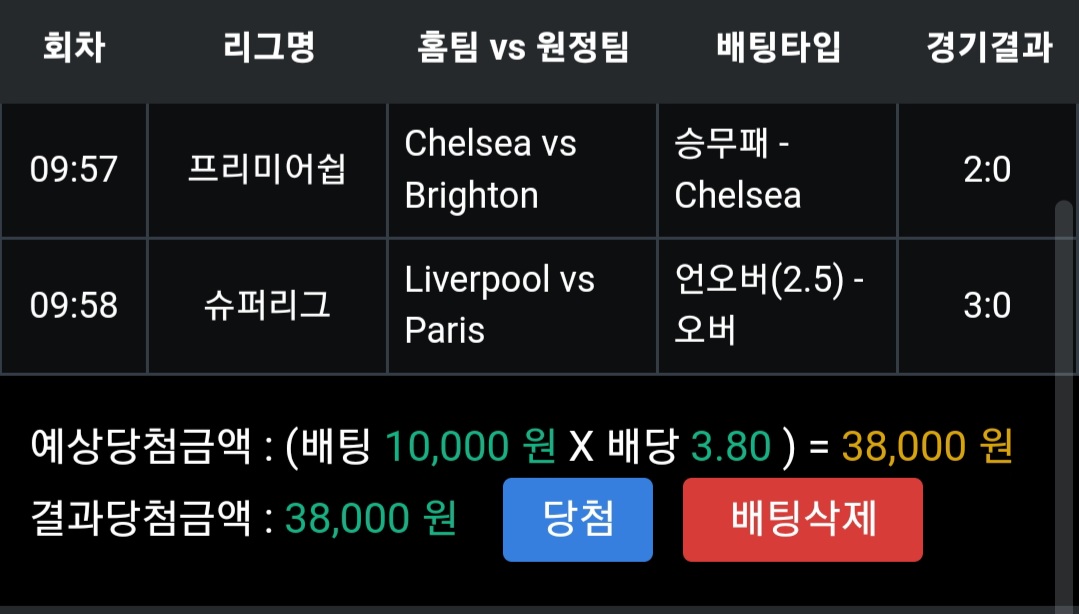The height and width of the screenshot is (614, 1079).
Task: Select the 배팅타입 column header
Action: (778, 47)
